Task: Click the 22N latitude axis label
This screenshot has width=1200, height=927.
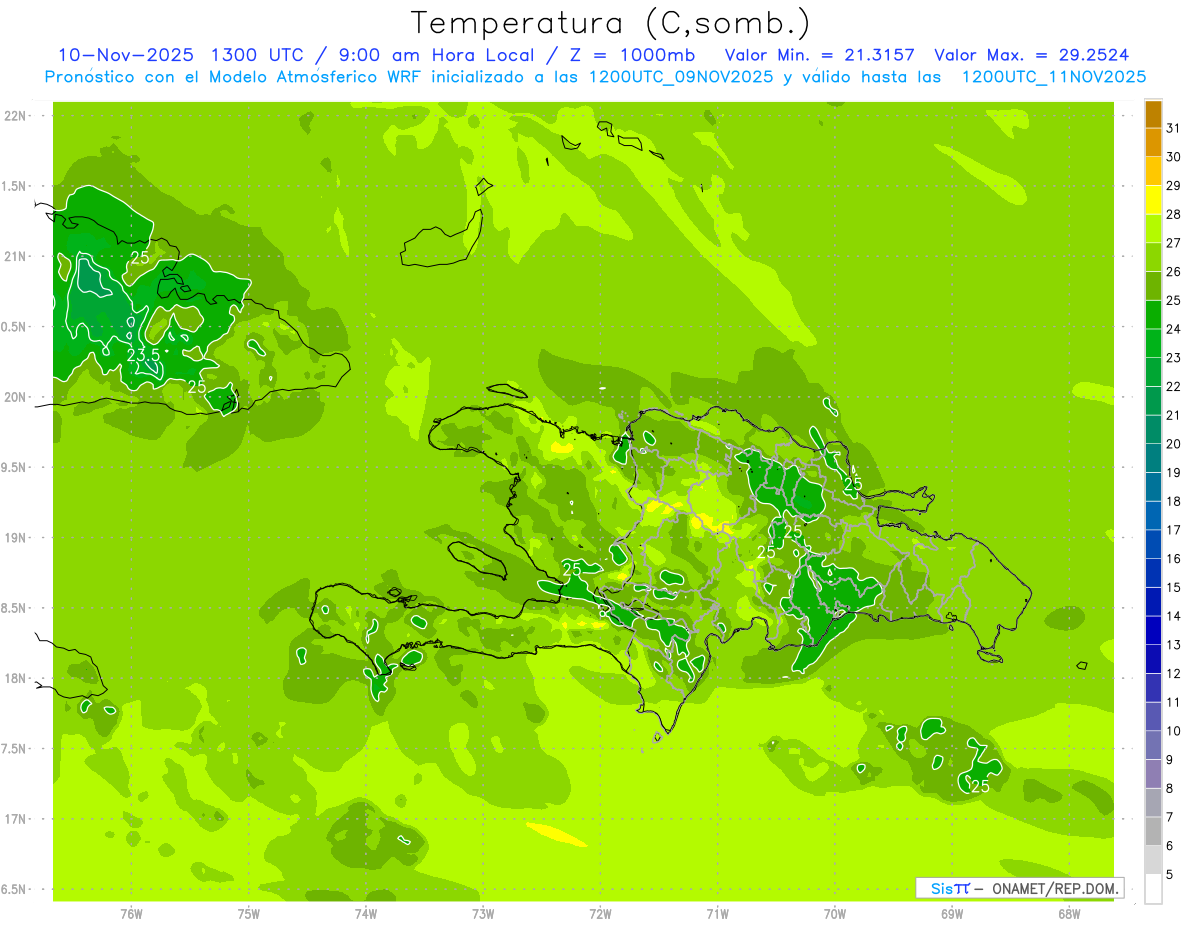Action: (17, 116)
